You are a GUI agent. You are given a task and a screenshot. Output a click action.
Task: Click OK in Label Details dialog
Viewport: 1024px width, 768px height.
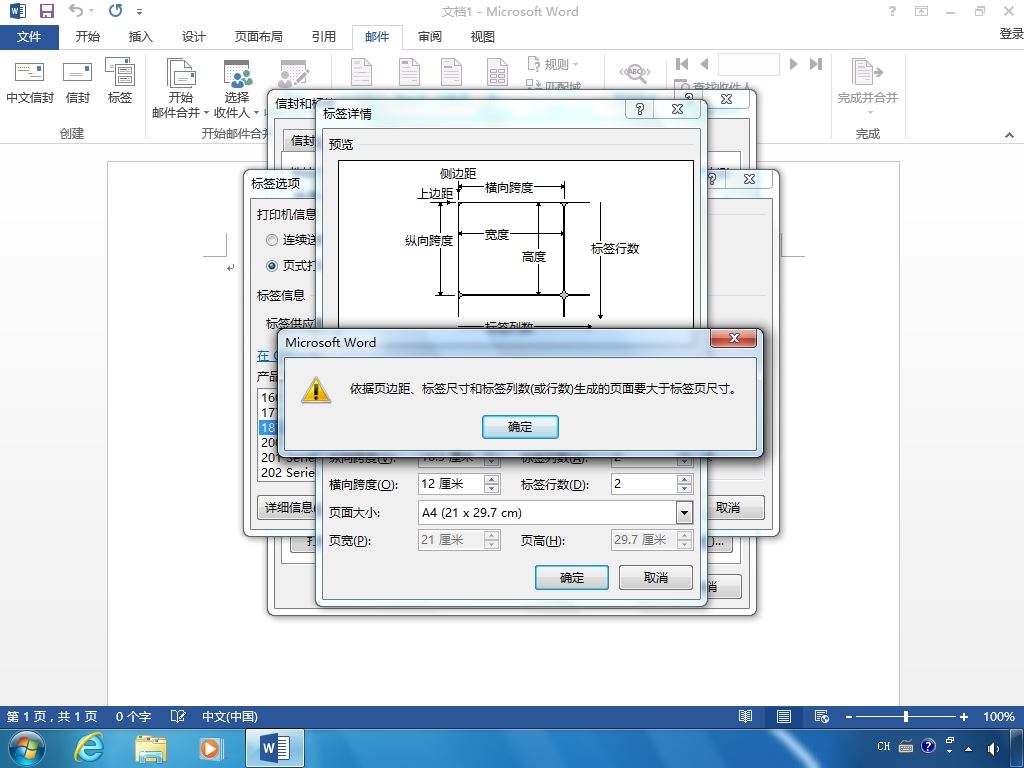pyautogui.click(x=571, y=577)
